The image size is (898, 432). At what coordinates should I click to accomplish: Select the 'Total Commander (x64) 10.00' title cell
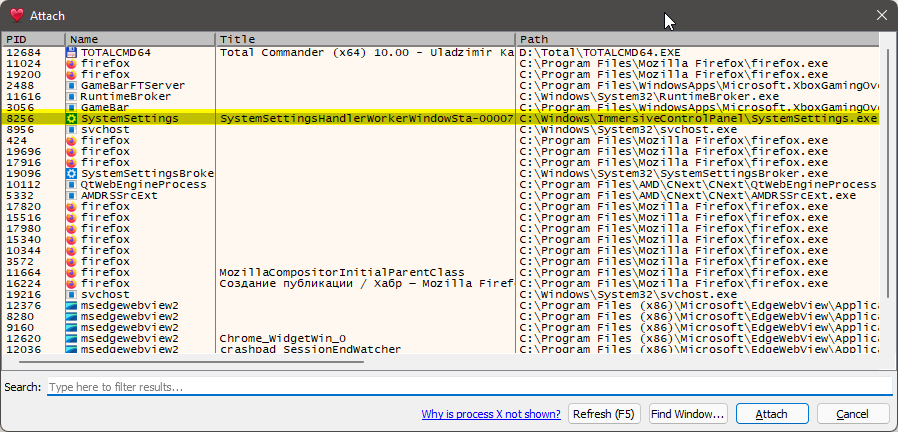(367, 53)
